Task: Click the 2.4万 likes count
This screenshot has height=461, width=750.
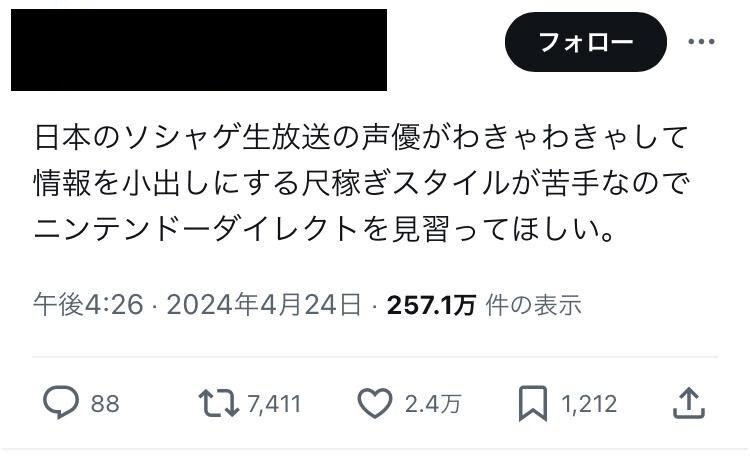Action: click(x=433, y=404)
